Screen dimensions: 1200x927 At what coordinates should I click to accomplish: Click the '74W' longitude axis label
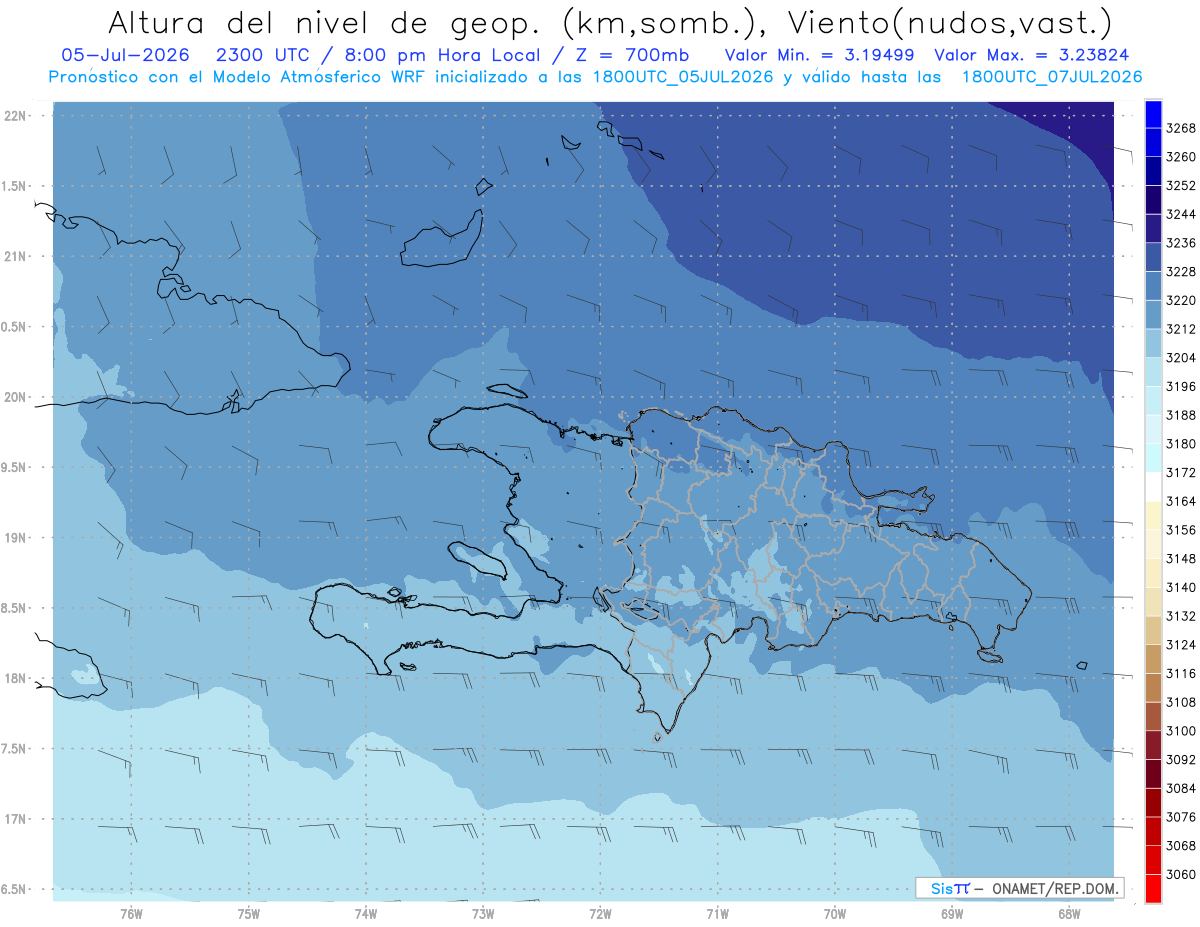pyautogui.click(x=366, y=913)
